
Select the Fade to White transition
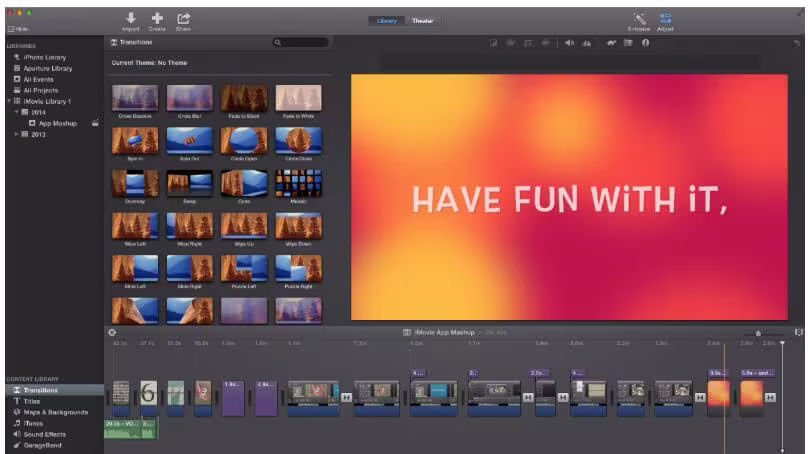click(x=298, y=98)
